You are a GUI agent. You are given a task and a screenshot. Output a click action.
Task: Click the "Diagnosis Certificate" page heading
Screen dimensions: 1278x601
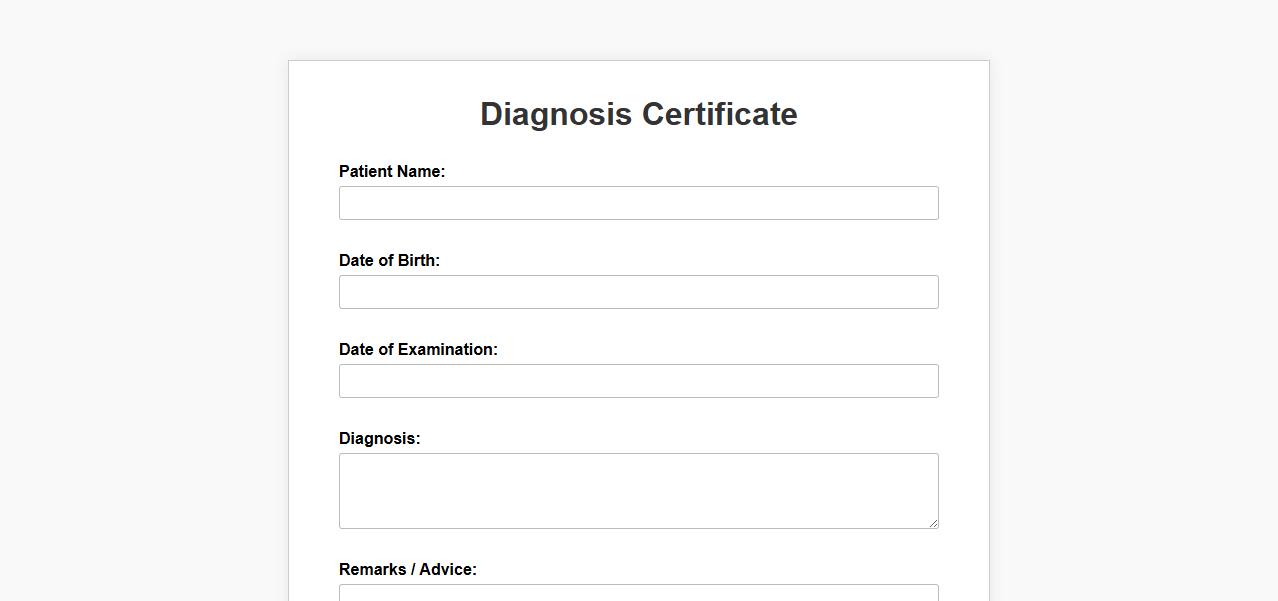tap(638, 114)
